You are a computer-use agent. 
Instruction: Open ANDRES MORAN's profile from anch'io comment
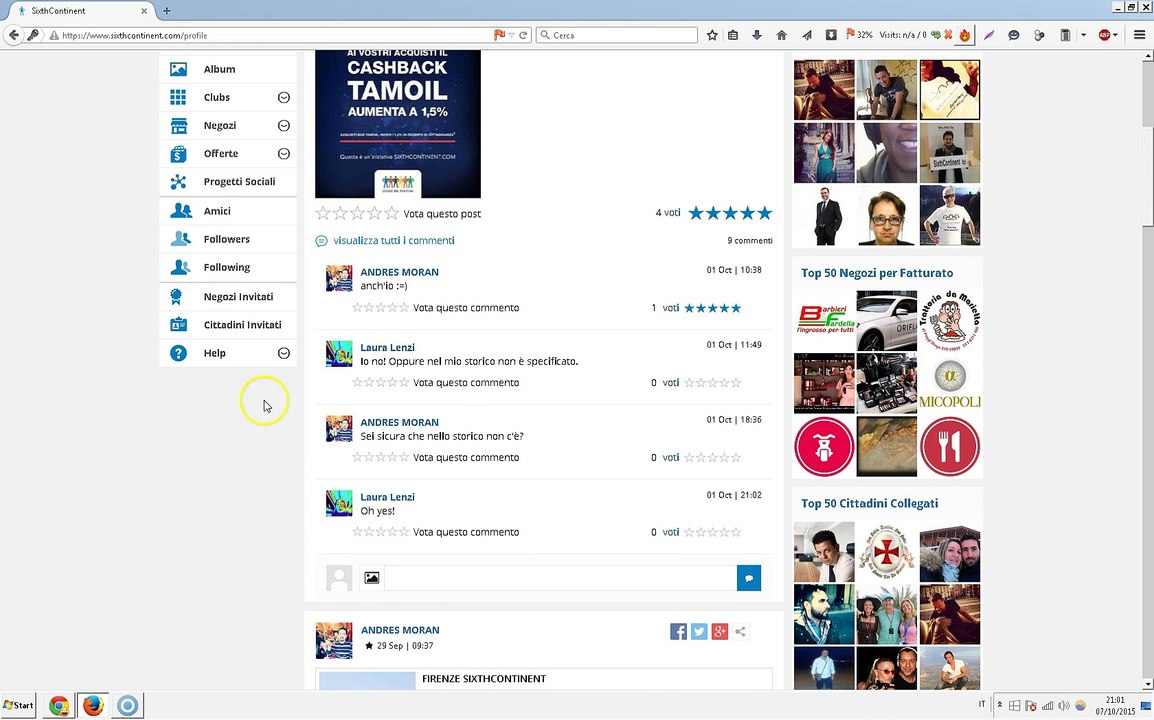pos(400,272)
